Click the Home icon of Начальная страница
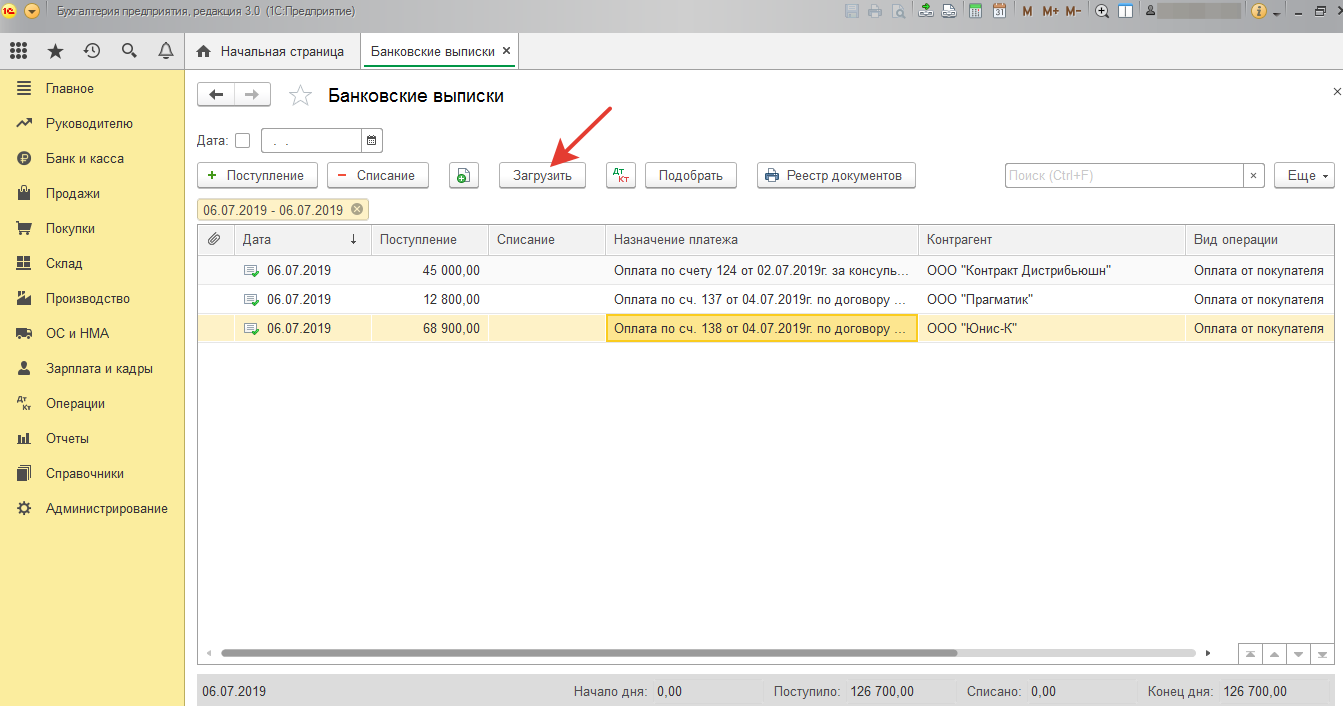 pos(204,51)
